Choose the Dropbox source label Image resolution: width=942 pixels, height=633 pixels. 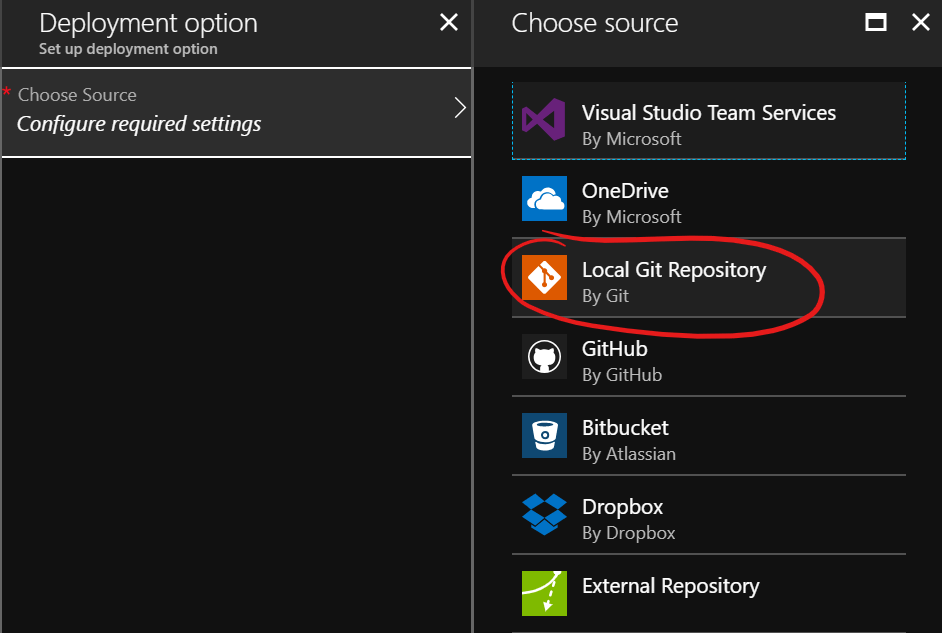(x=622, y=507)
